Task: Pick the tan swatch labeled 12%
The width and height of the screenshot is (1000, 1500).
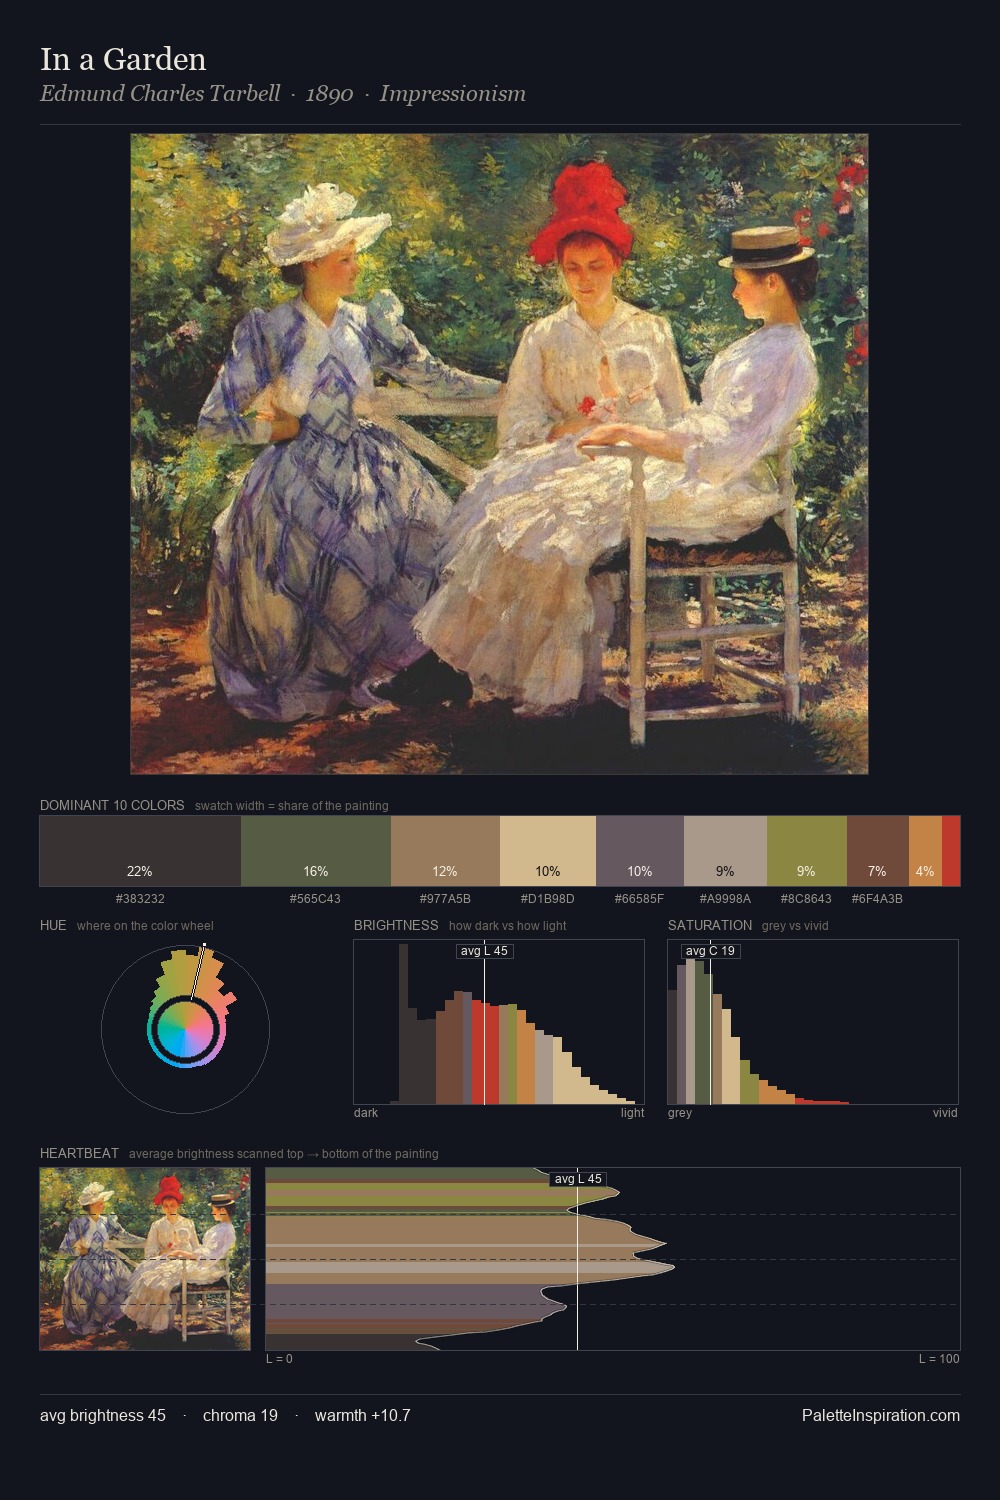Action: [445, 851]
